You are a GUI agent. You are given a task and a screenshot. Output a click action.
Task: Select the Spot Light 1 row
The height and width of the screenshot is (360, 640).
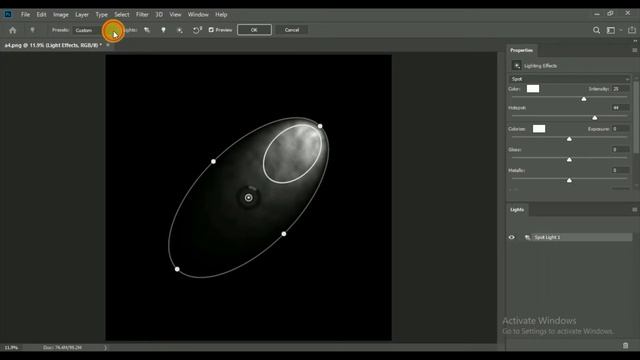[570, 237]
